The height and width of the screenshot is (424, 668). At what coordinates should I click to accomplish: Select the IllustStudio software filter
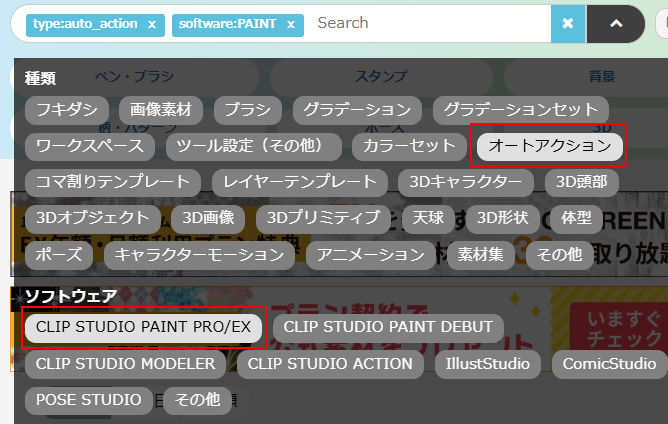pyautogui.click(x=488, y=364)
